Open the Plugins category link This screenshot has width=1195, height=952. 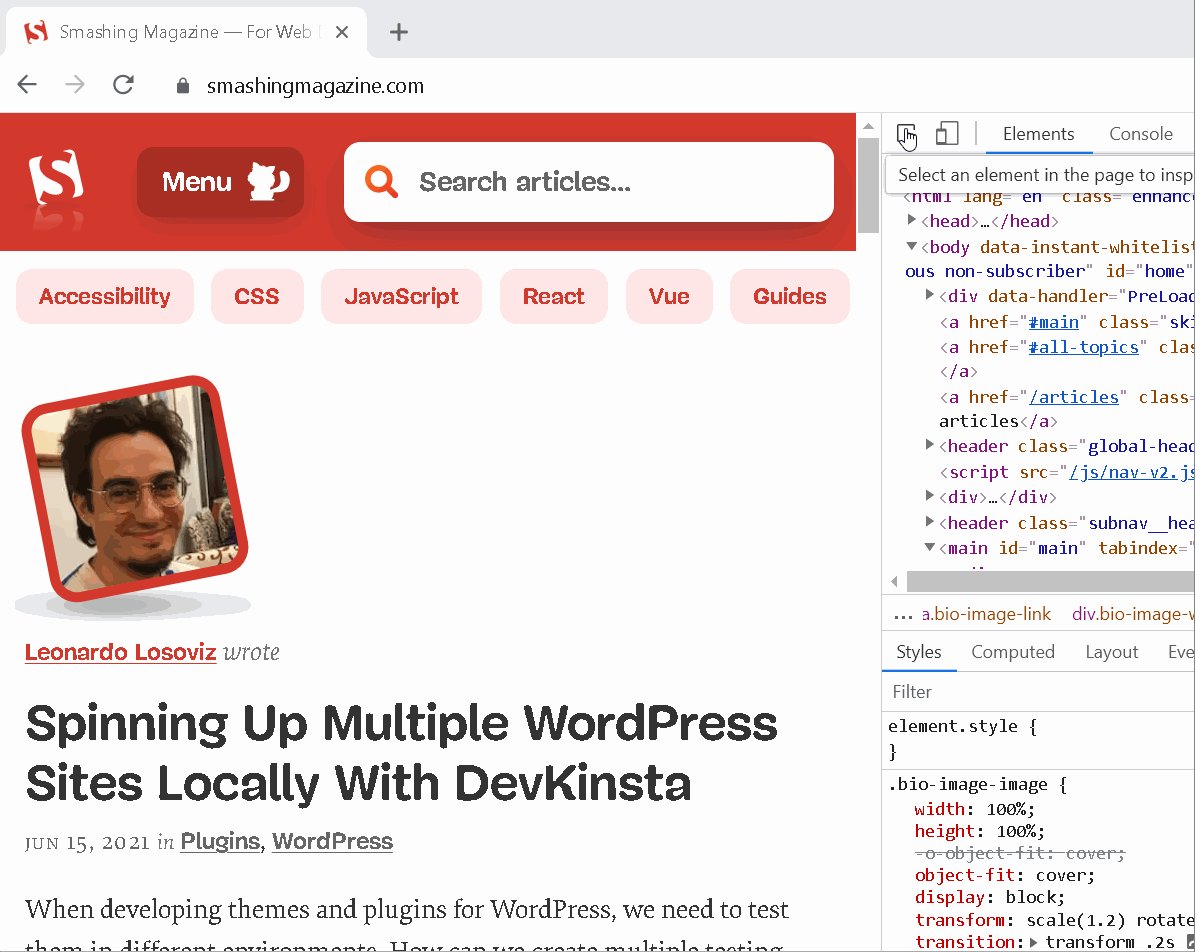pos(220,841)
